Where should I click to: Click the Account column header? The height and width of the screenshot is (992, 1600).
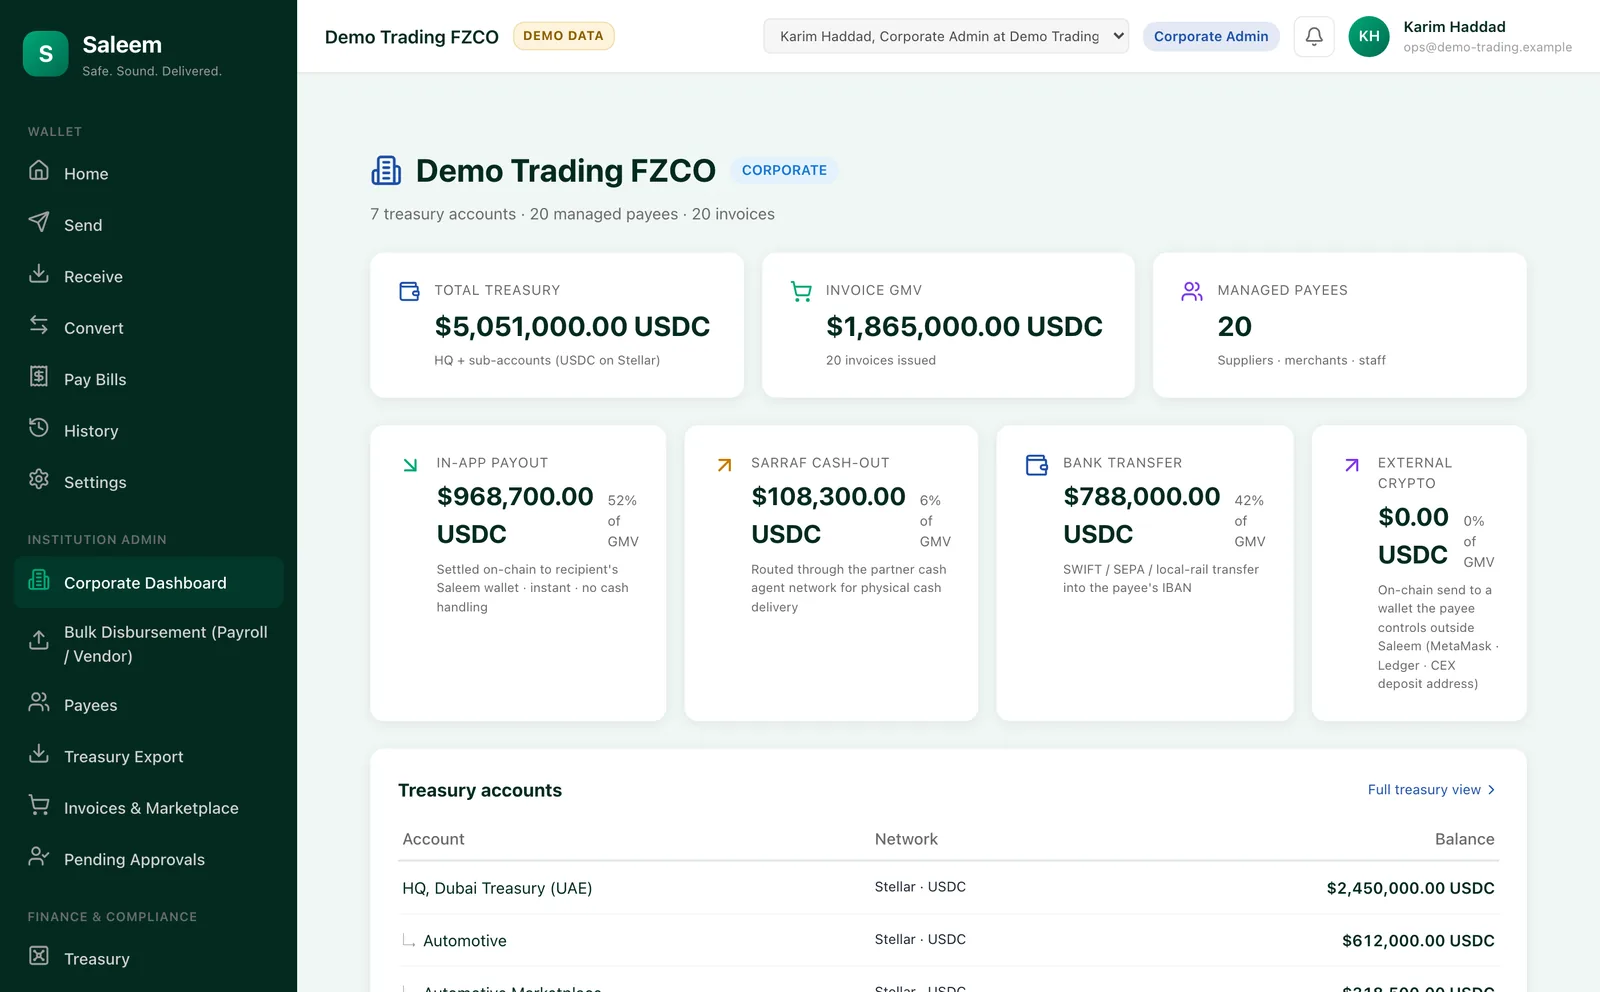(433, 839)
